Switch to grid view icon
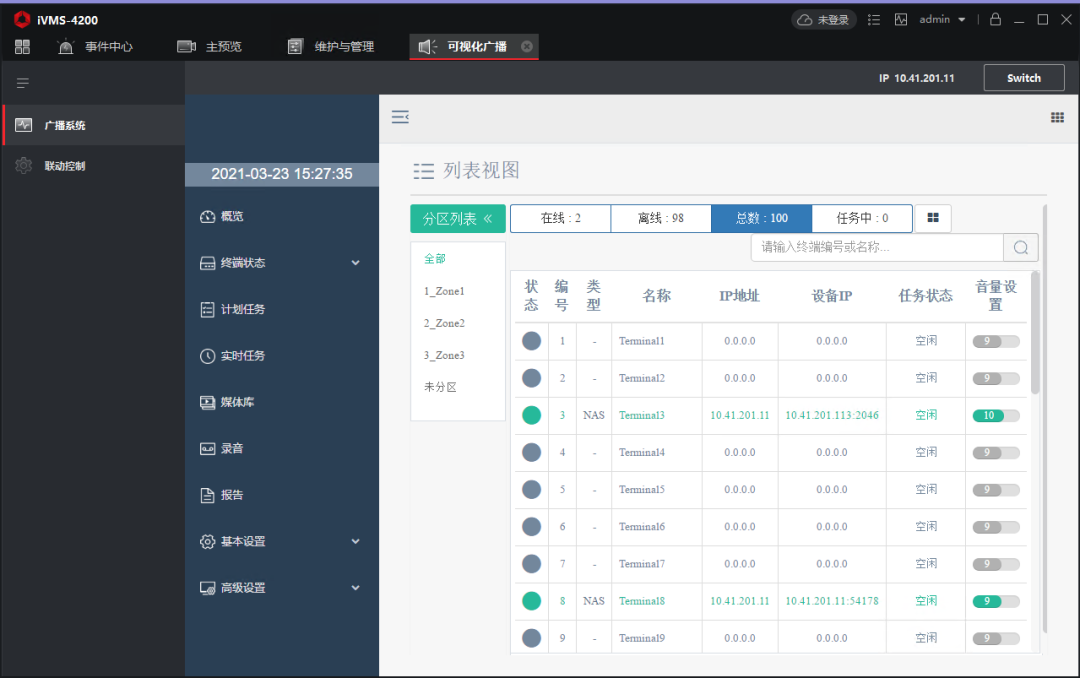The width and height of the screenshot is (1080, 678). click(933, 218)
